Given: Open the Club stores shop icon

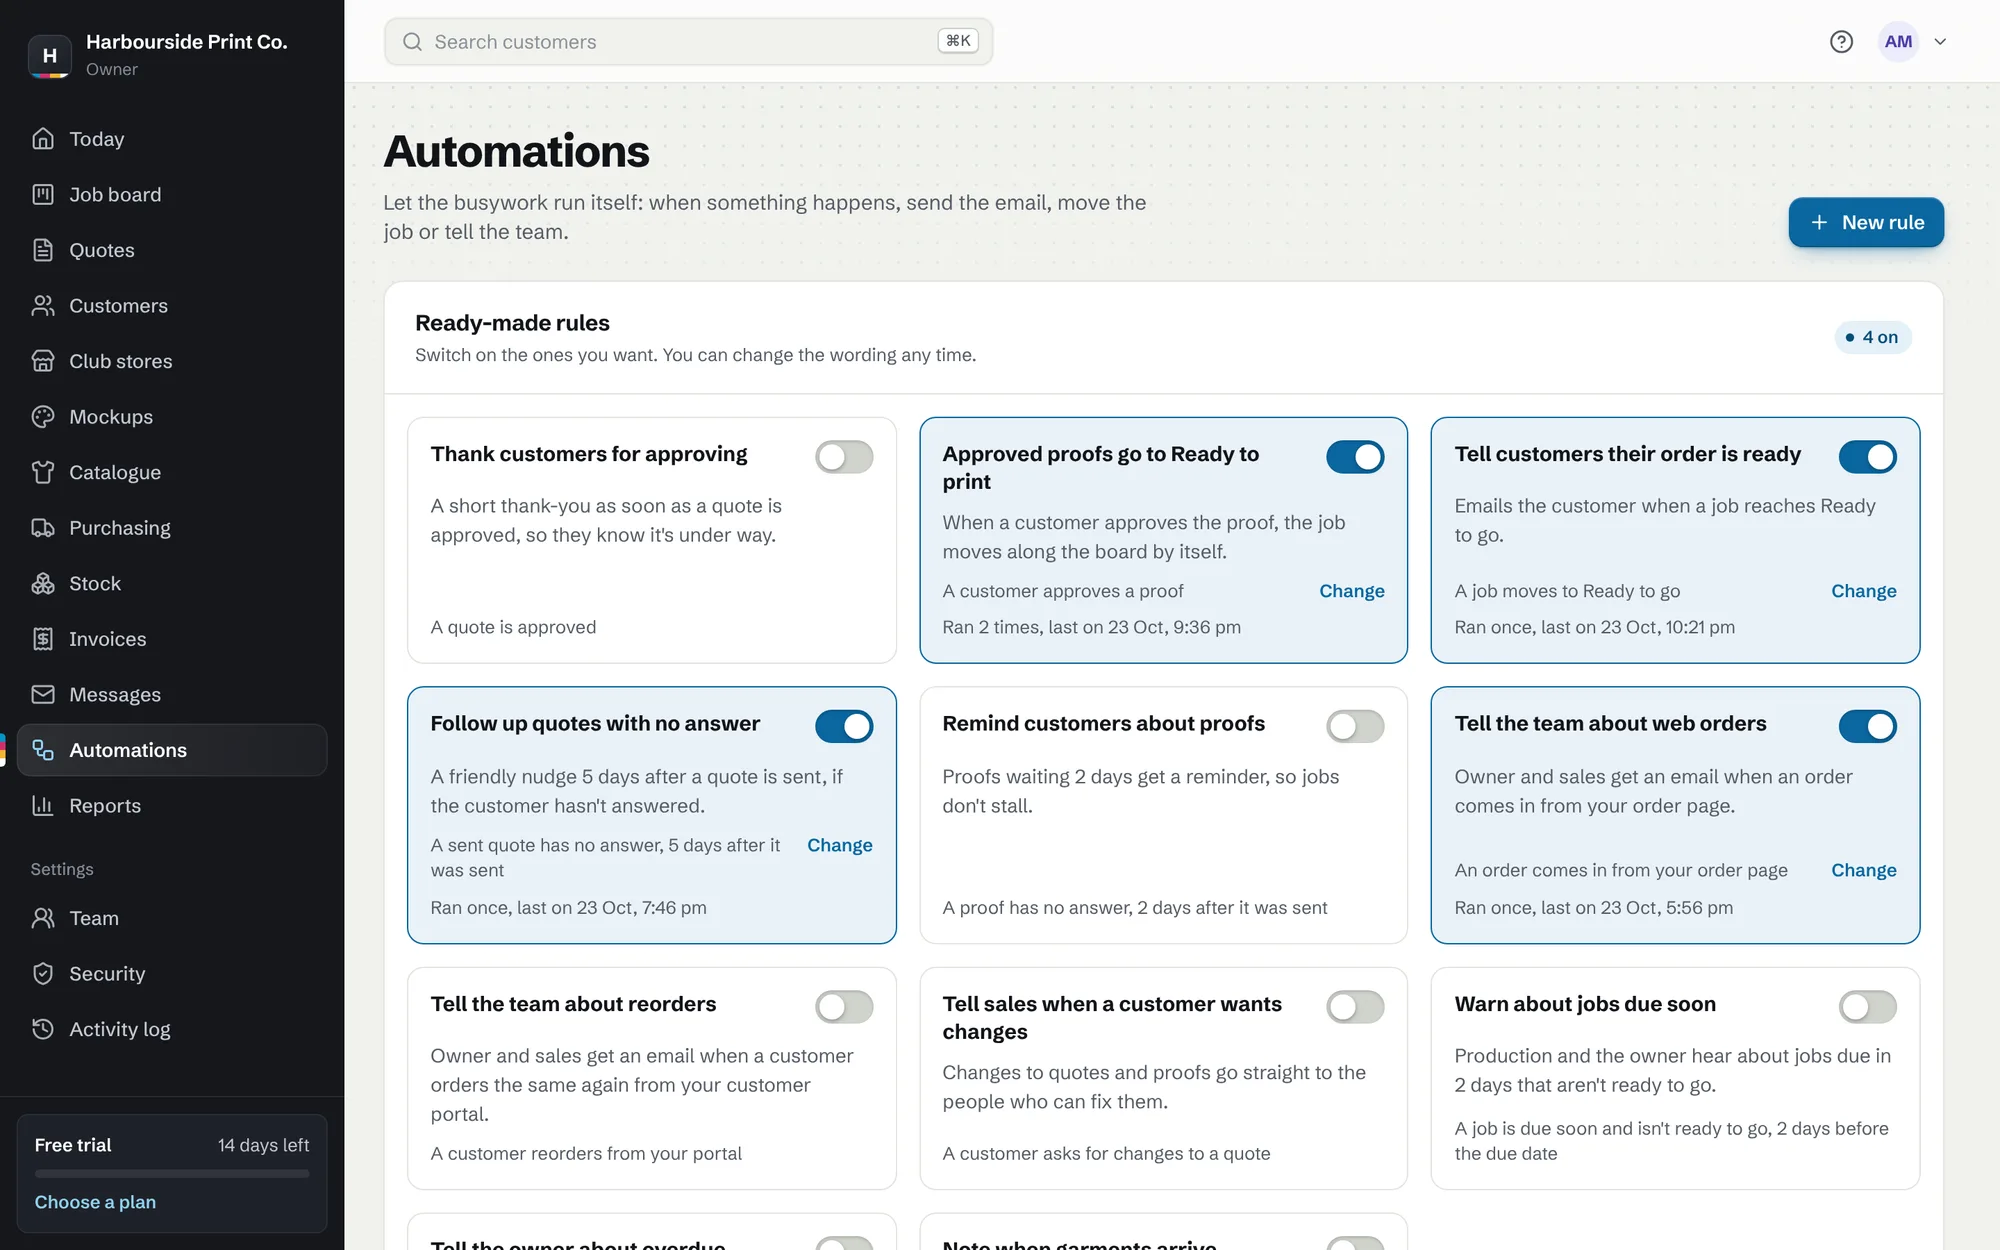Looking at the screenshot, I should [x=43, y=361].
